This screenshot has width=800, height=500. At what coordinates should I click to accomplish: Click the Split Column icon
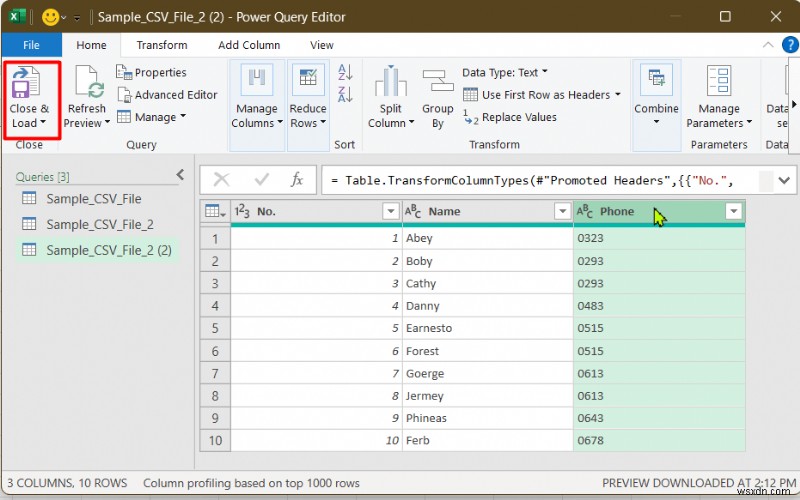pyautogui.click(x=390, y=82)
